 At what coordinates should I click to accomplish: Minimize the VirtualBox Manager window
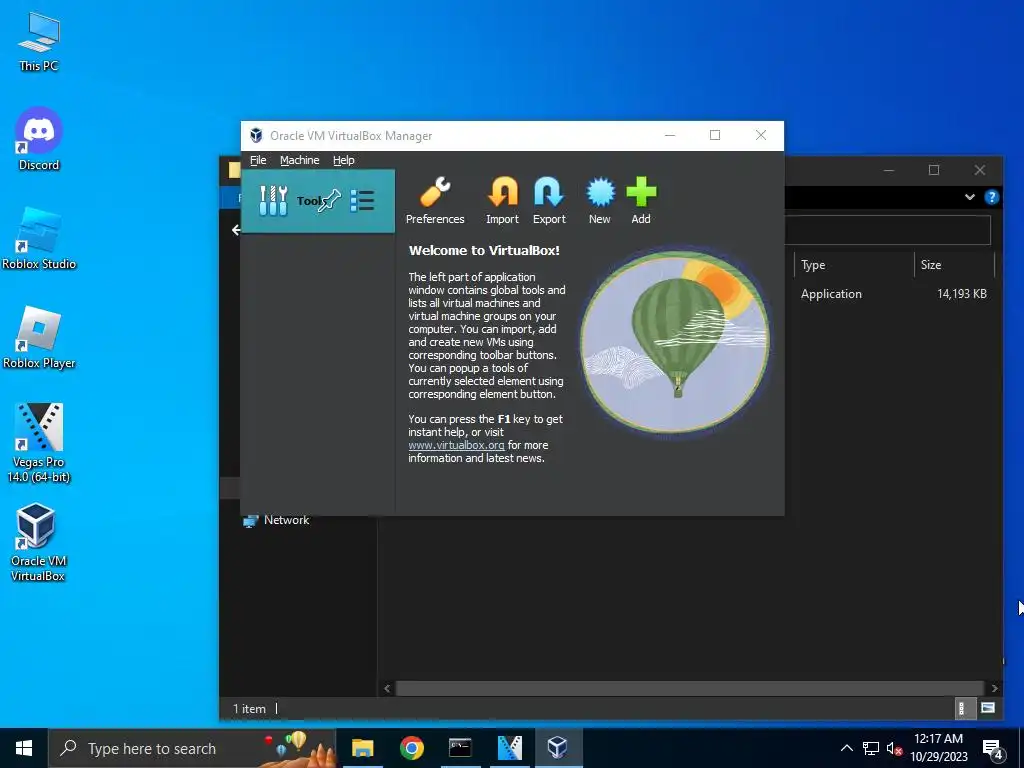(669, 135)
